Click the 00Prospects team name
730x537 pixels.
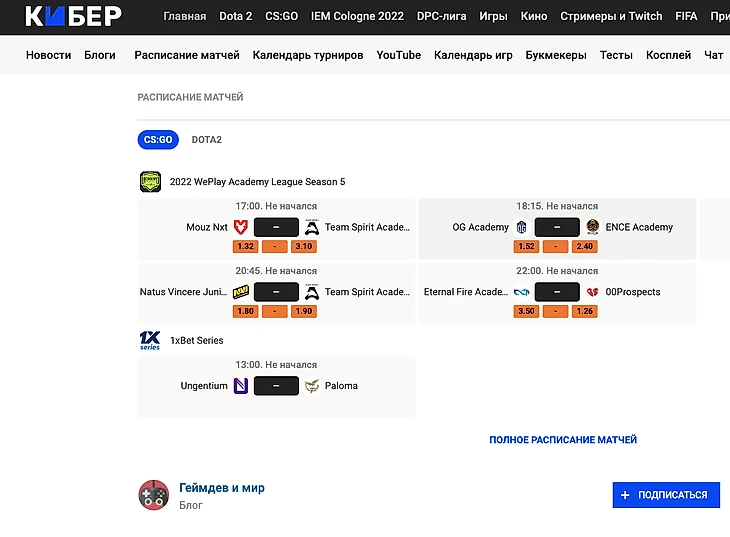click(633, 292)
